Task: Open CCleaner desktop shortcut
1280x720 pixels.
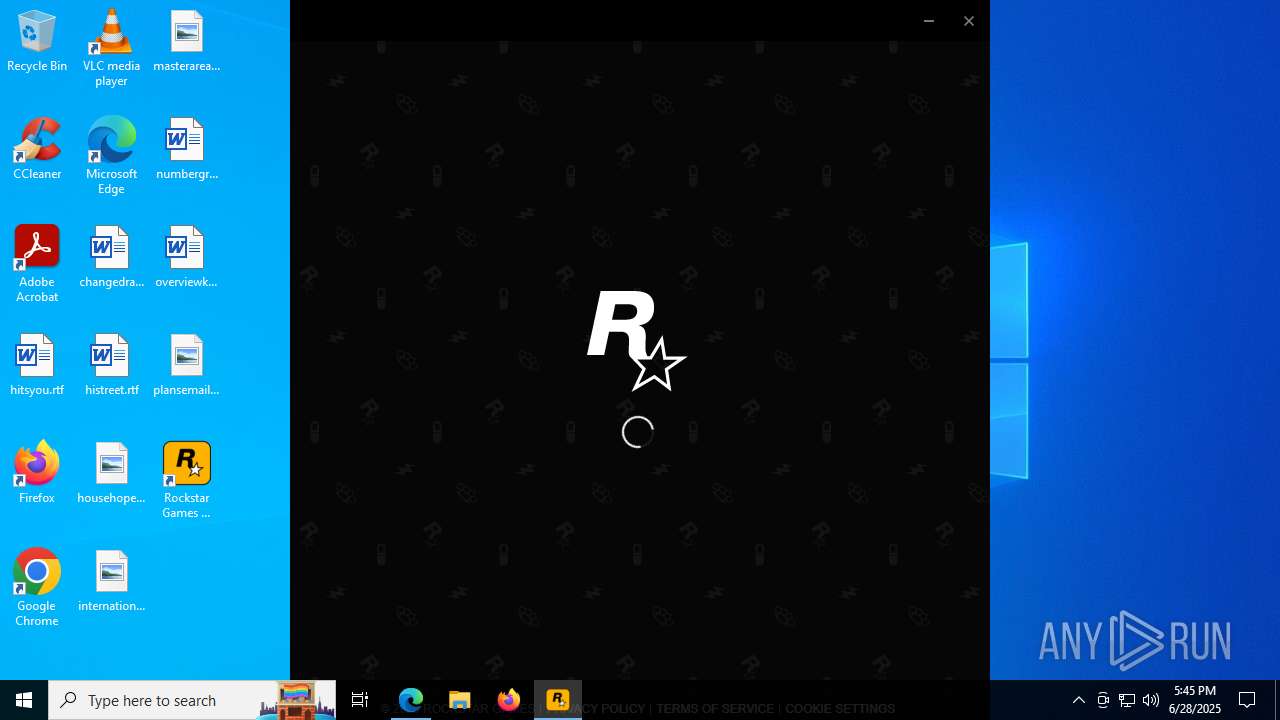Action: [37, 150]
